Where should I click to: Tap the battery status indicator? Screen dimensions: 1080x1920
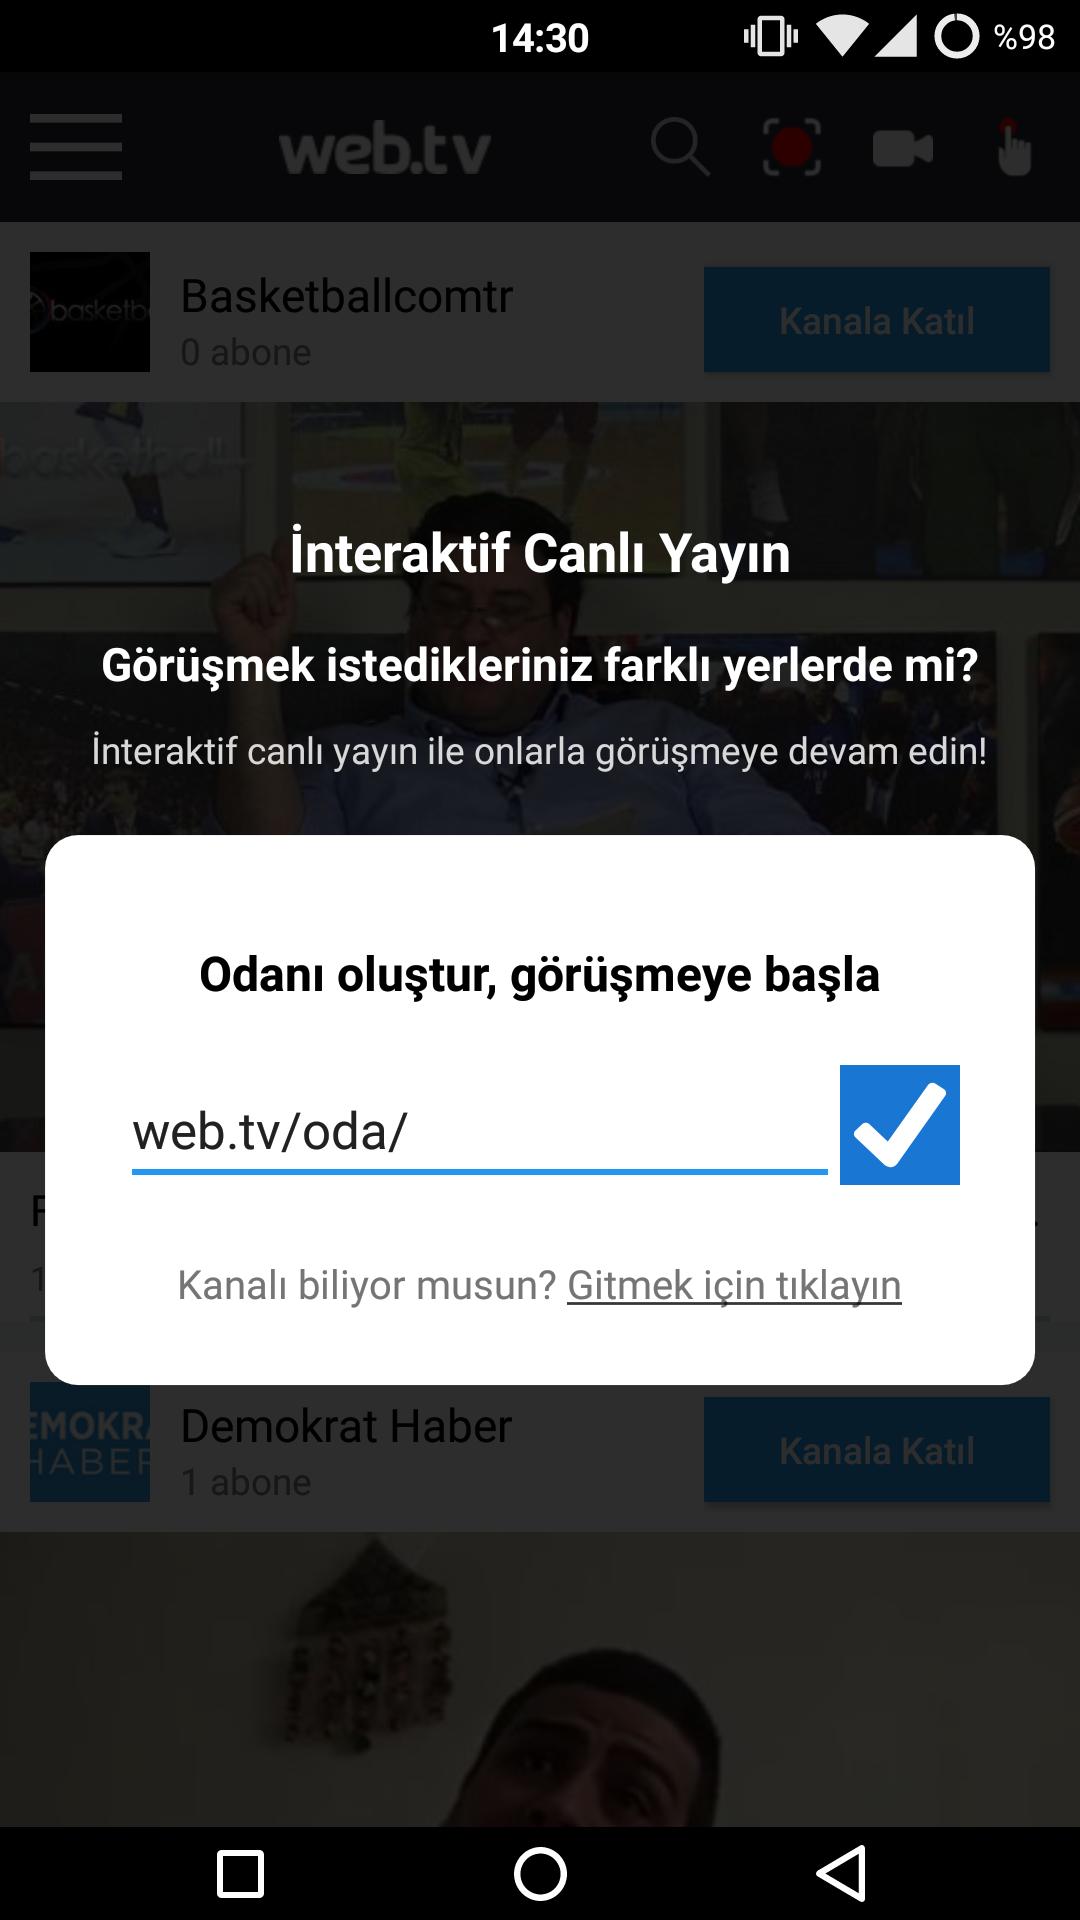[x=995, y=37]
